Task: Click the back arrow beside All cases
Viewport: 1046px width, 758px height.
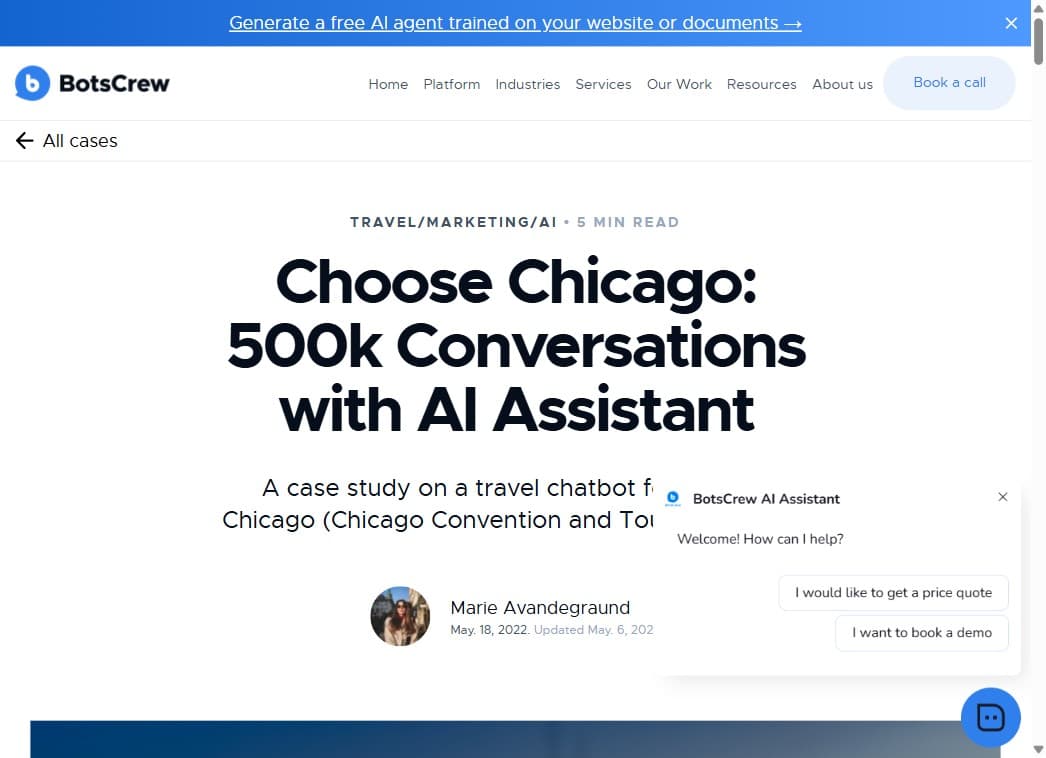Action: [24, 141]
